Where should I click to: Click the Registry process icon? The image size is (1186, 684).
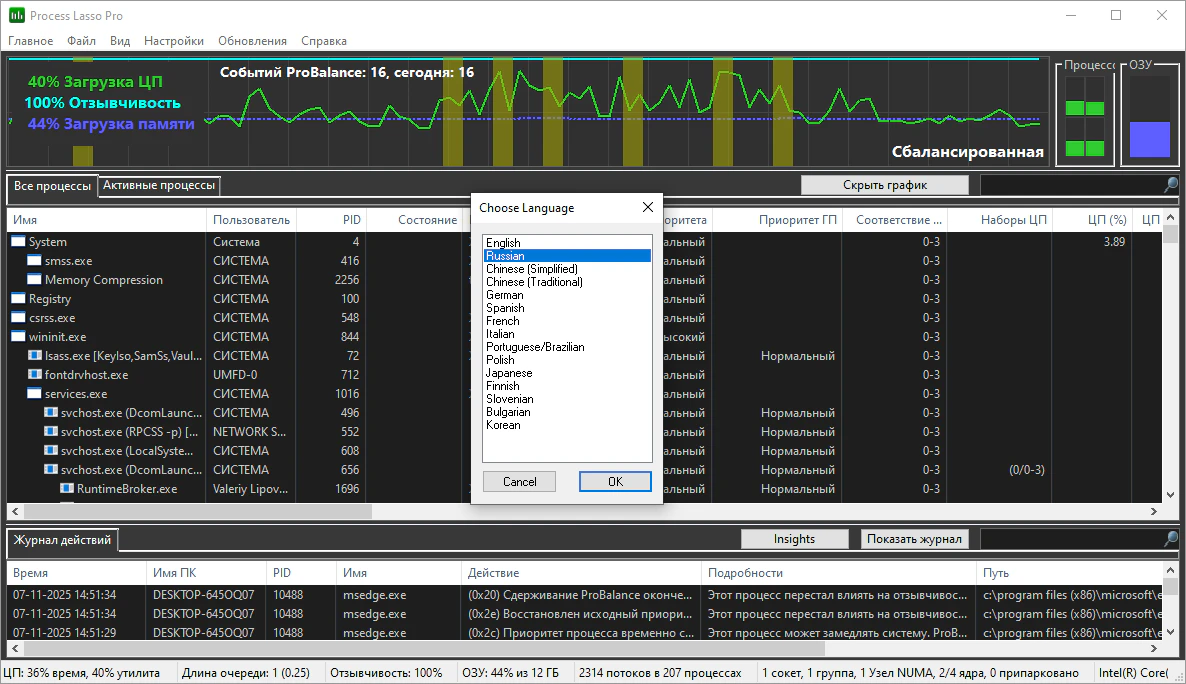(x=19, y=299)
